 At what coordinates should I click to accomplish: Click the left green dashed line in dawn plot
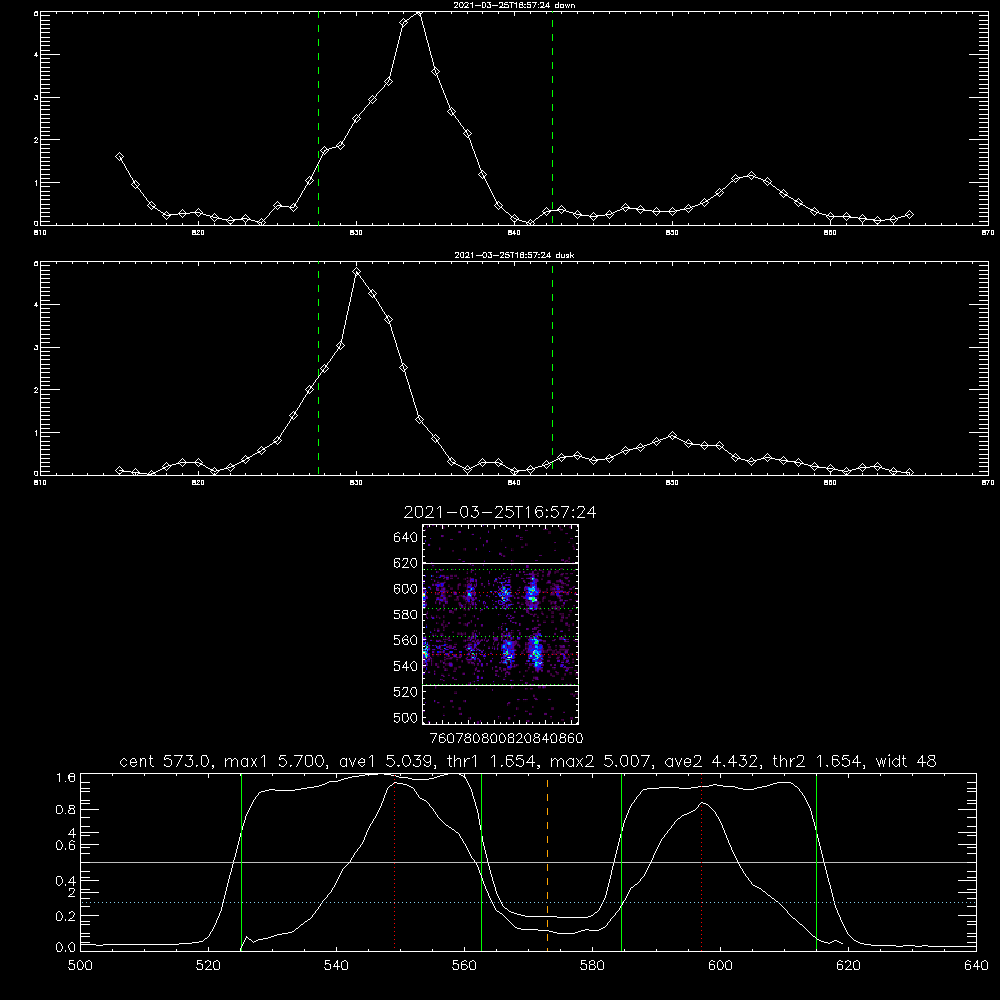pos(318,119)
